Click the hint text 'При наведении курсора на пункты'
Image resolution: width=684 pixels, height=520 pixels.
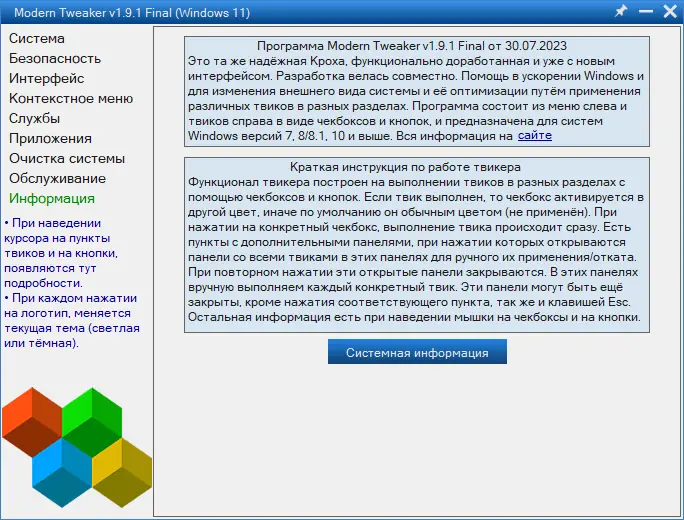click(x=57, y=230)
